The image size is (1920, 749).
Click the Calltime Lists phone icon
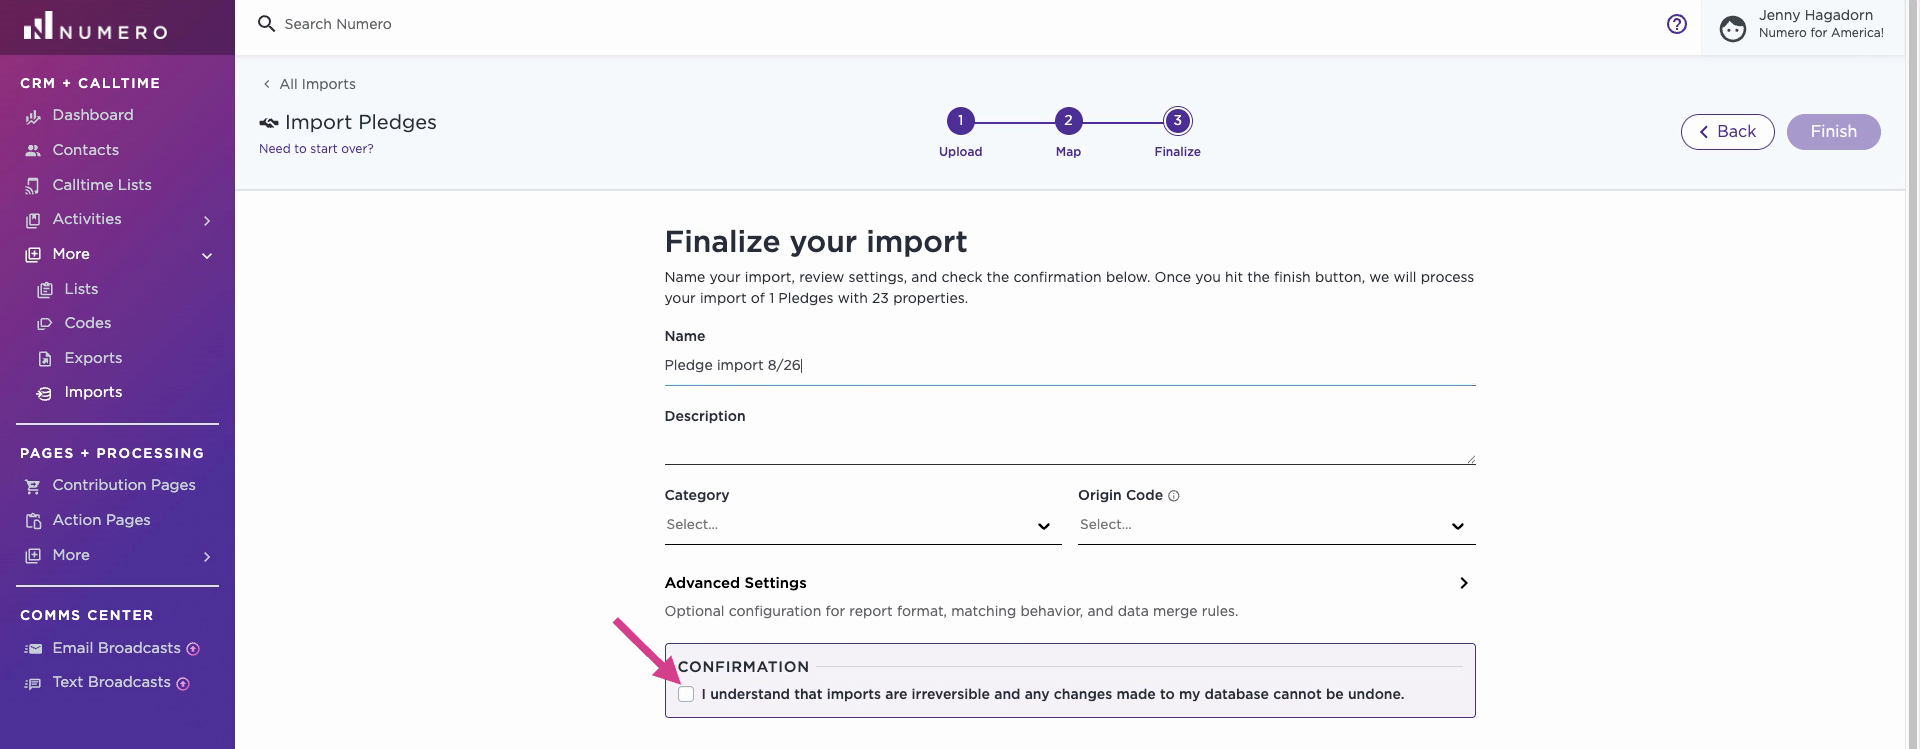coord(33,186)
